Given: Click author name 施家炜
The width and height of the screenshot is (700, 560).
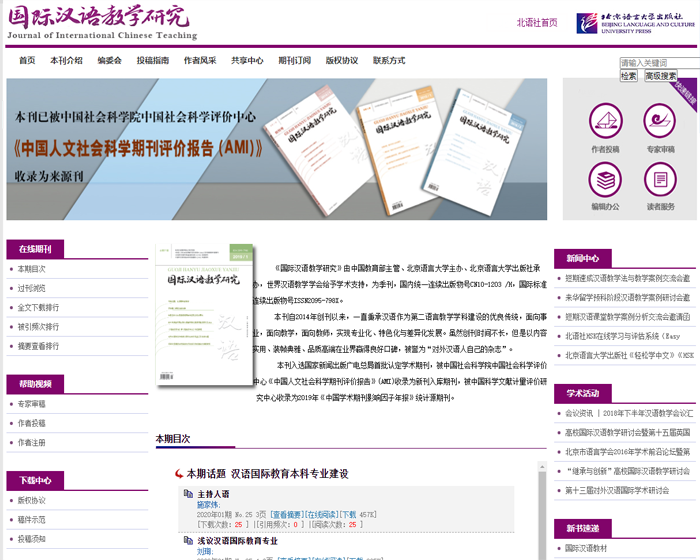Looking at the screenshot, I should 208,505.
